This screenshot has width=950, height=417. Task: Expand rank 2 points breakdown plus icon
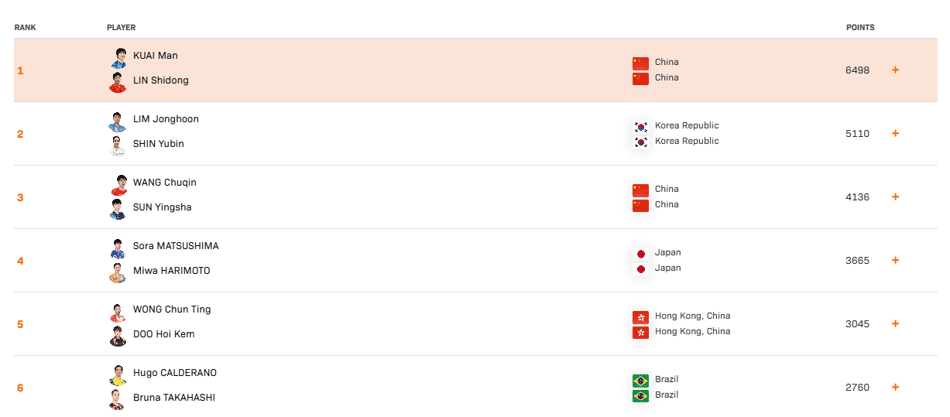[x=895, y=133]
